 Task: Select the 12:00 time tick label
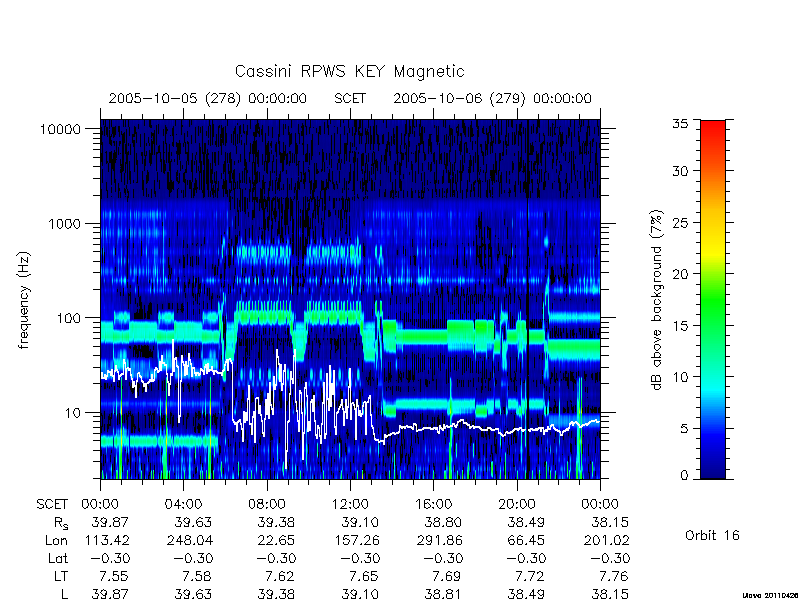350,504
